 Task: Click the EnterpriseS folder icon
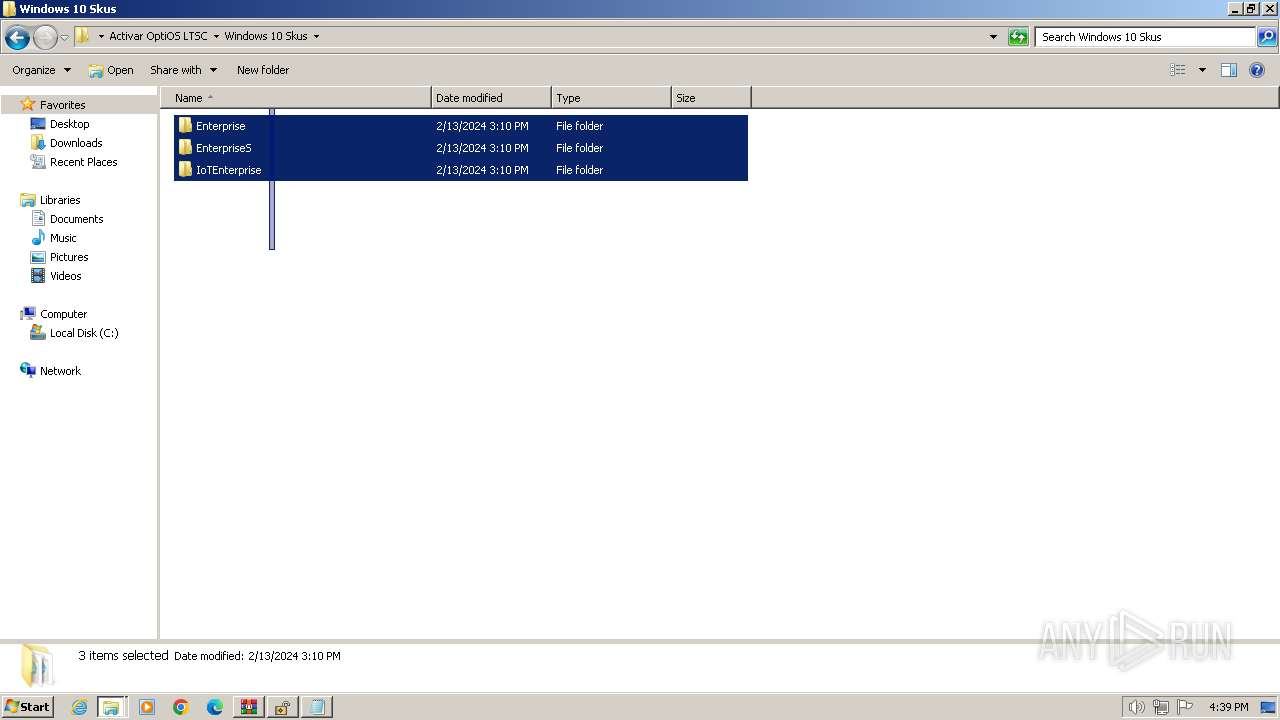pyautogui.click(x=185, y=148)
